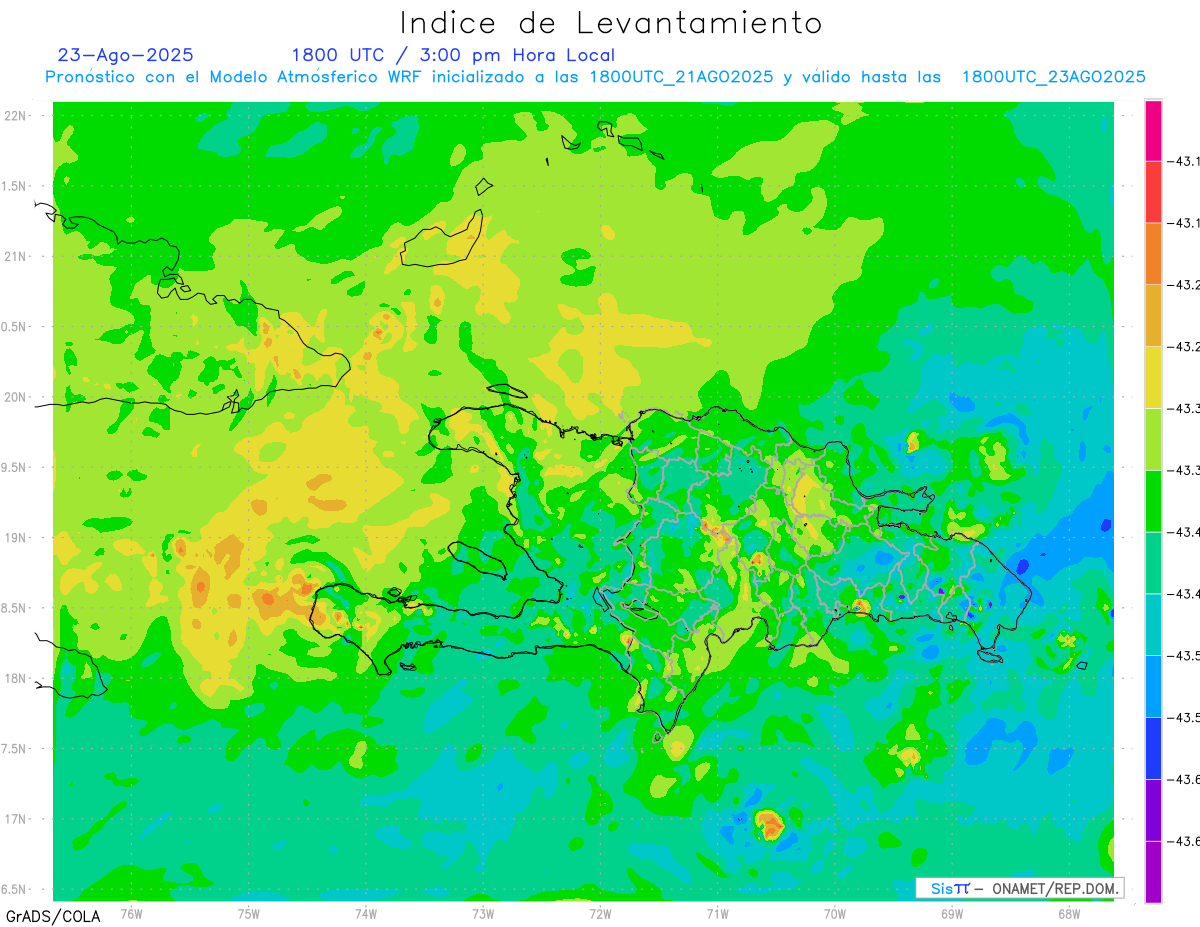Viewport: 1200px width, 927px height.
Task: Pick the hot pink swatch in the color bar
Action: pos(1153,130)
